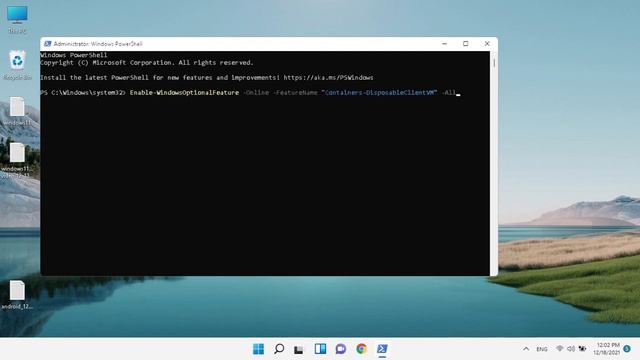
Task: Click the "Containers-DisposableClientVM" string
Action: click(379, 93)
